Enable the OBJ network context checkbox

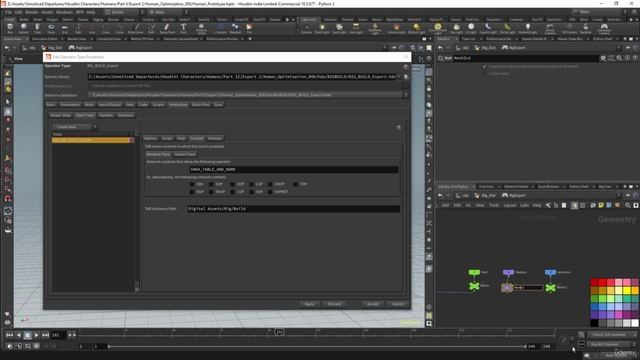[192, 184]
